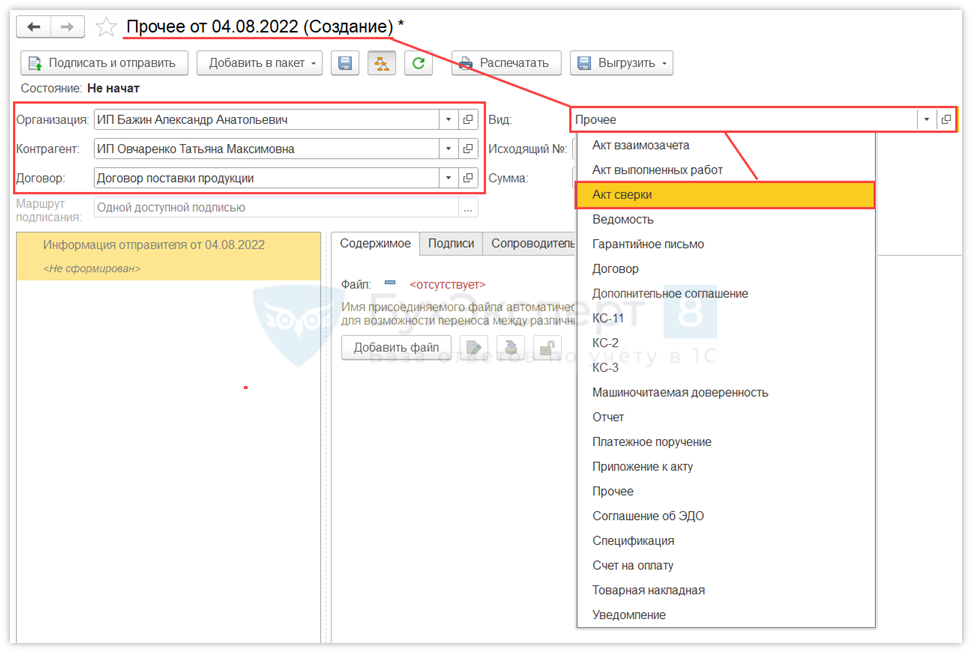Switch to the Подписи tab
The image size is (972, 653).
[x=451, y=243]
